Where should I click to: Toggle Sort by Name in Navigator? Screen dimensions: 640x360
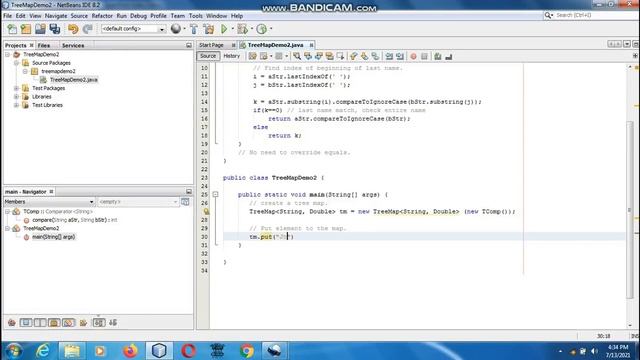99,323
